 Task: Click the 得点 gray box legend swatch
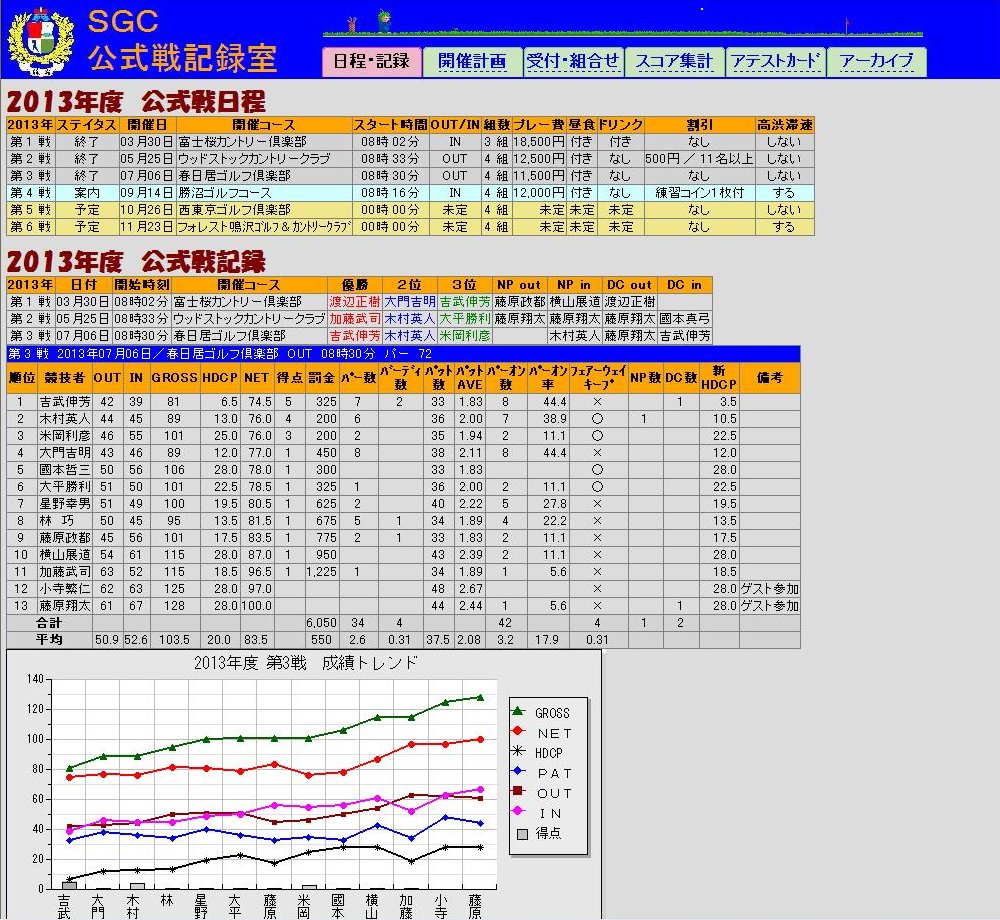coord(518,833)
